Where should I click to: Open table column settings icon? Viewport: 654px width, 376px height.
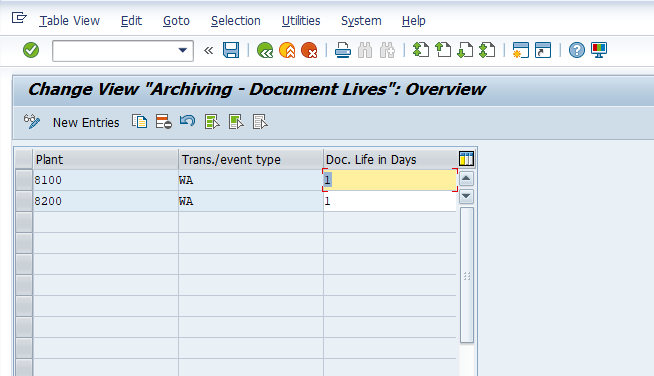(x=466, y=159)
